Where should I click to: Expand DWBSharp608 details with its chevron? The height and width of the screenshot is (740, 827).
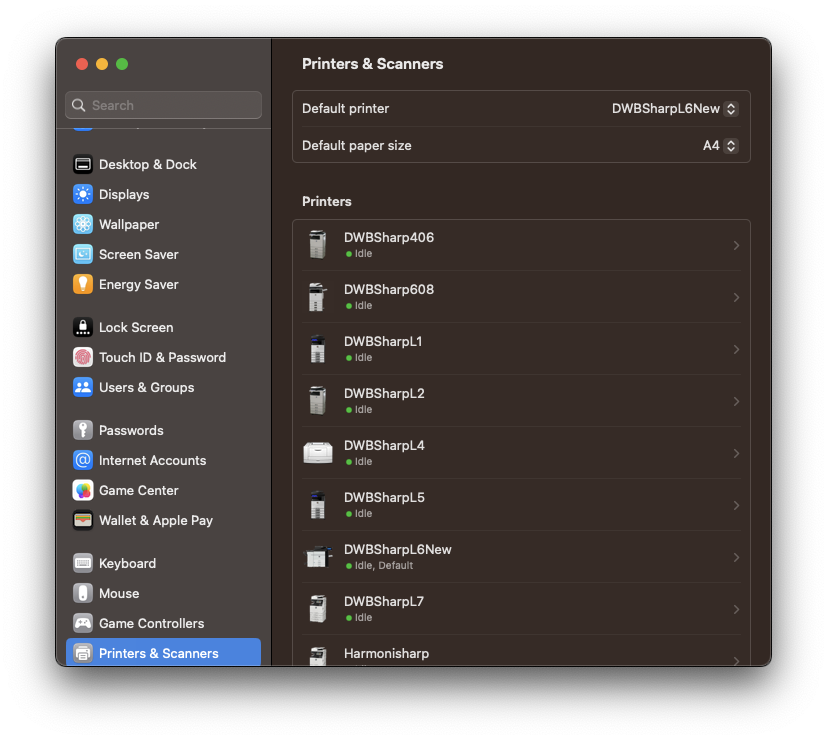pos(736,297)
